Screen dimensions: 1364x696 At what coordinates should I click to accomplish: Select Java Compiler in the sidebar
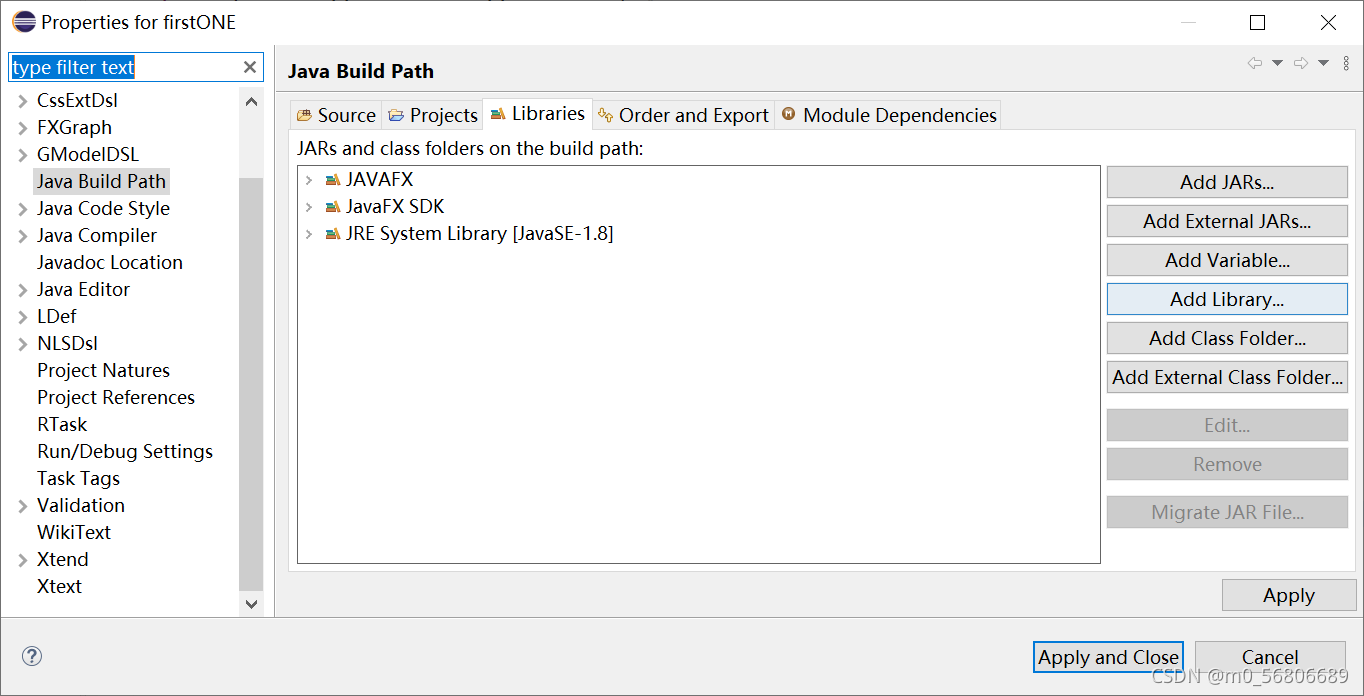click(x=96, y=235)
